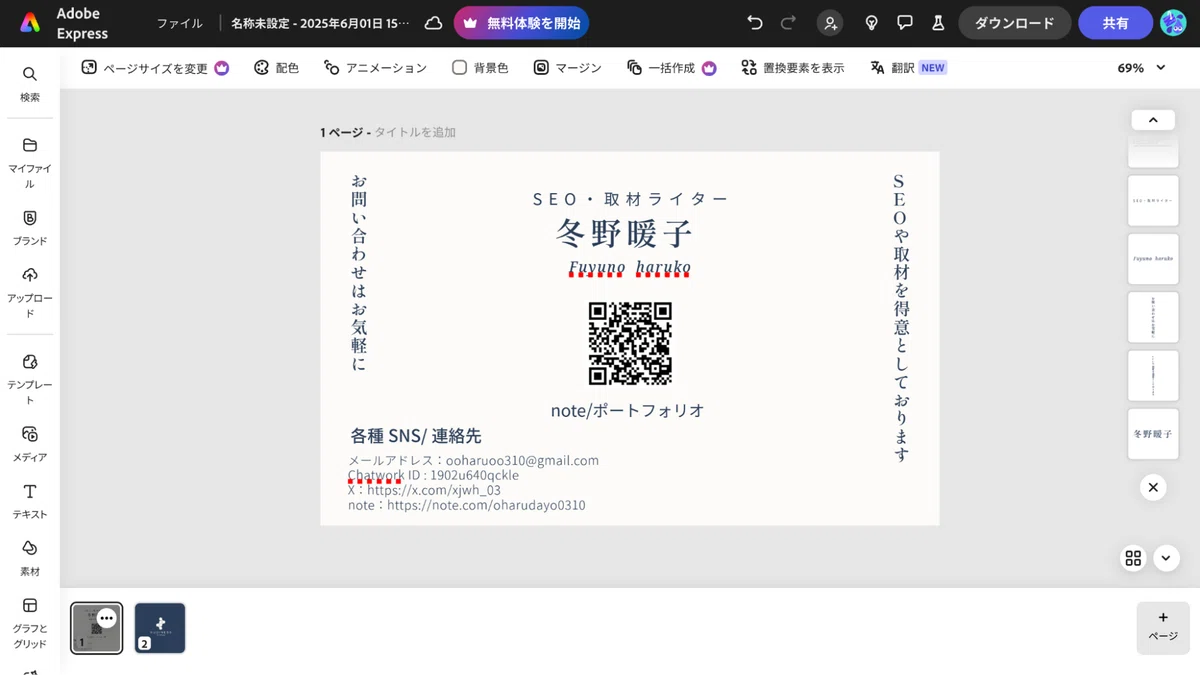Open the ファイル menu
This screenshot has height=675, width=1200.
[x=180, y=23]
